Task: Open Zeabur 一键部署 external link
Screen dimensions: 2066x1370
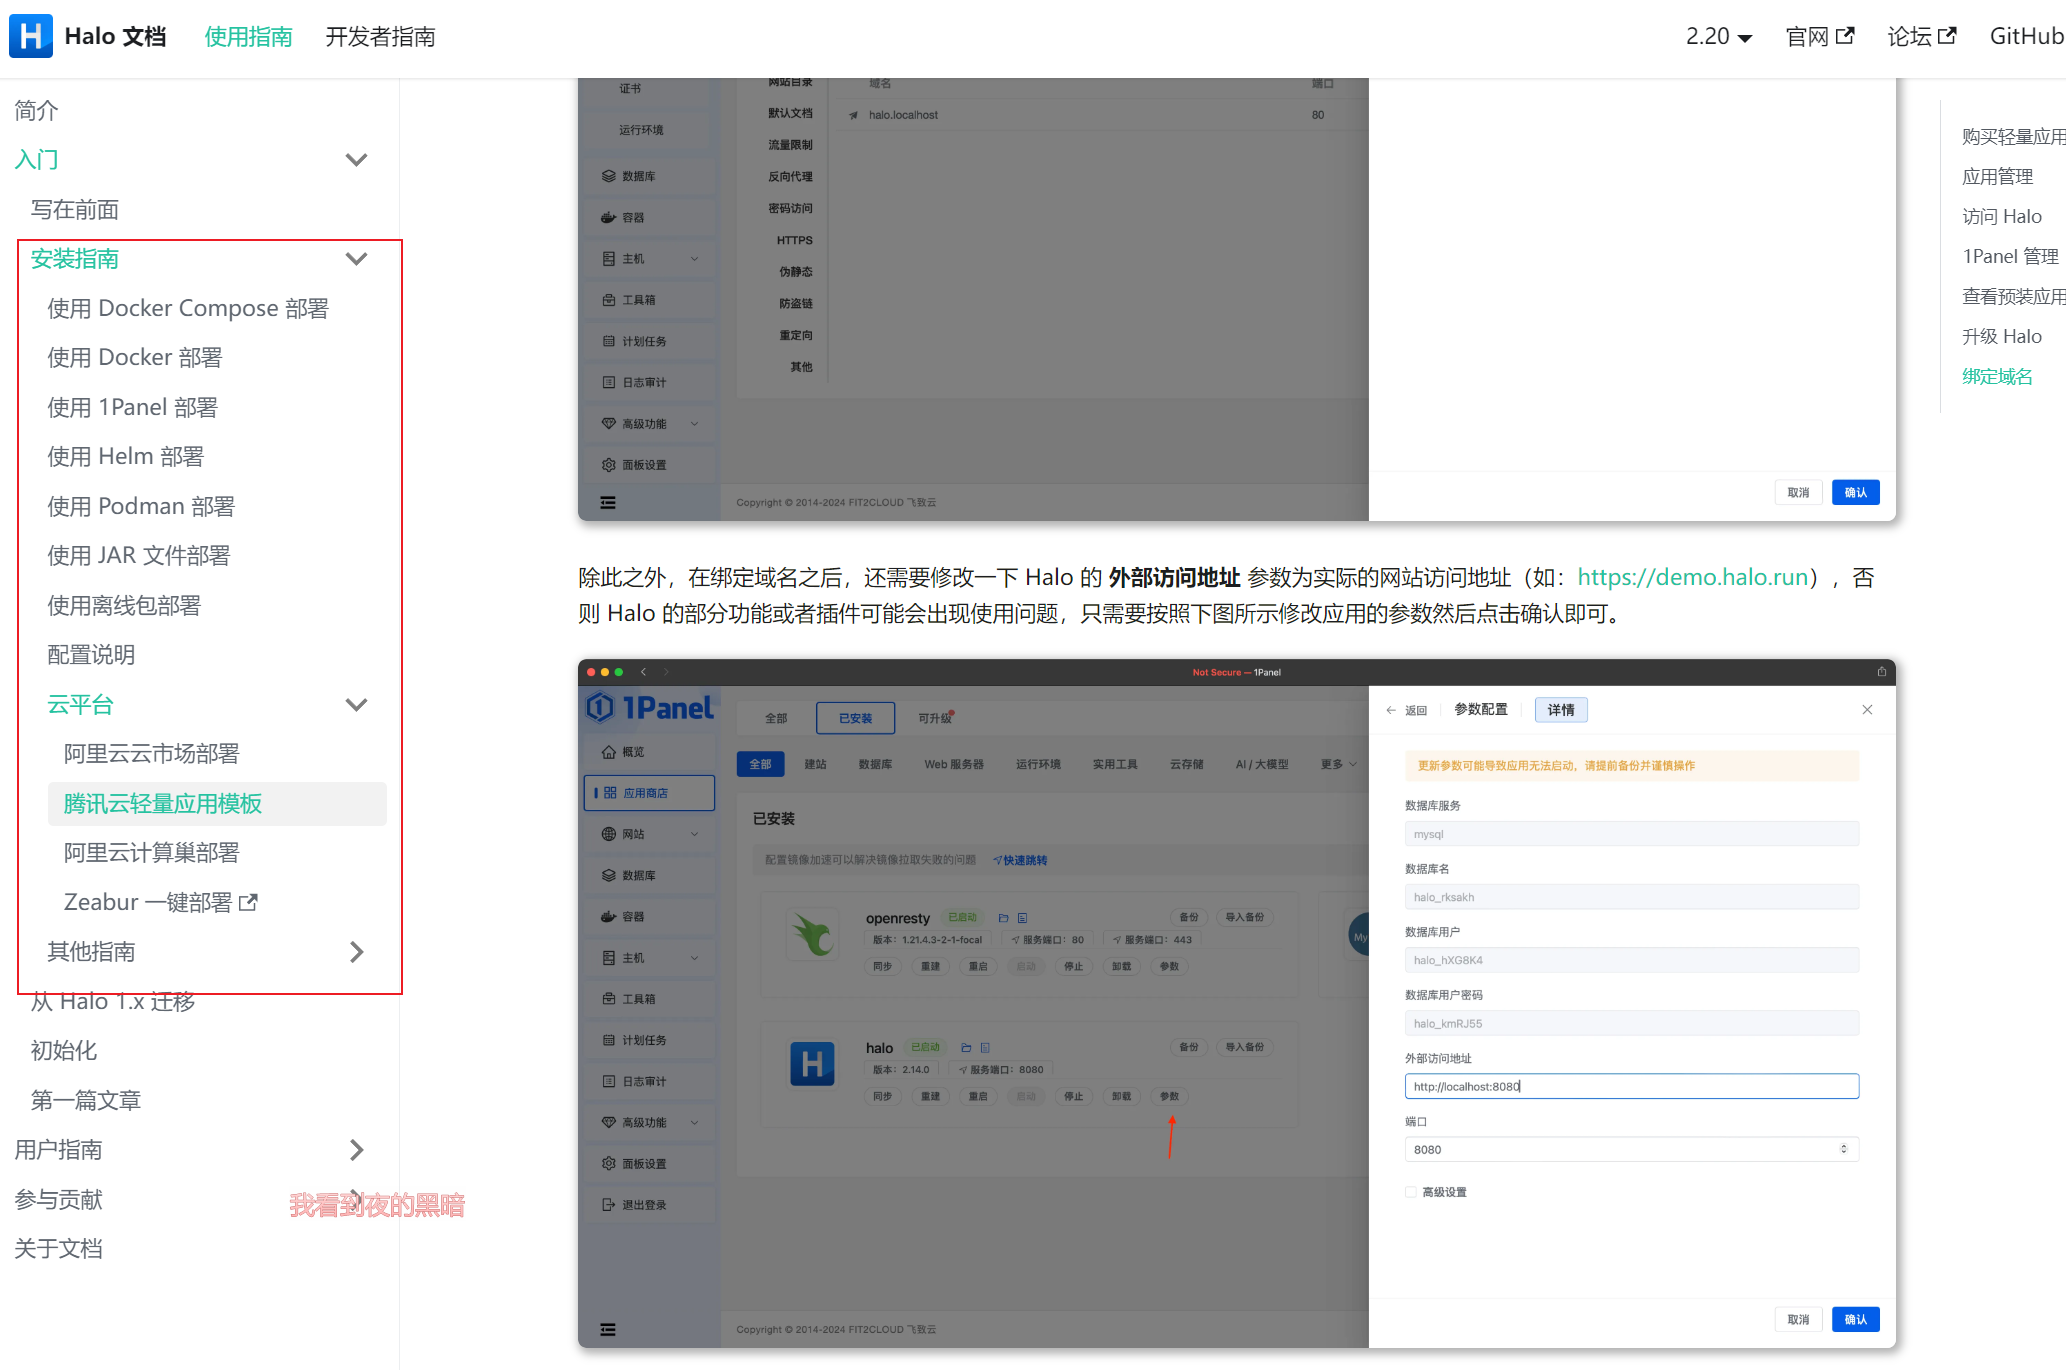Action: click(160, 902)
